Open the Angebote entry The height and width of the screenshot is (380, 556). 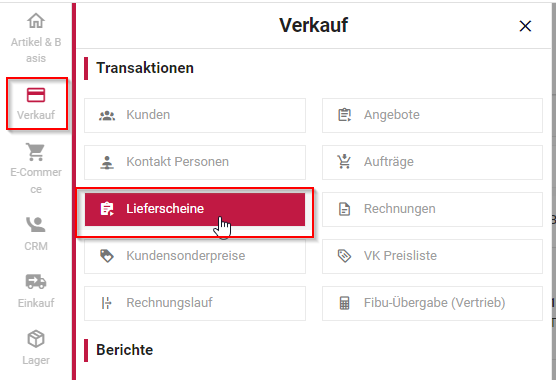(432, 116)
